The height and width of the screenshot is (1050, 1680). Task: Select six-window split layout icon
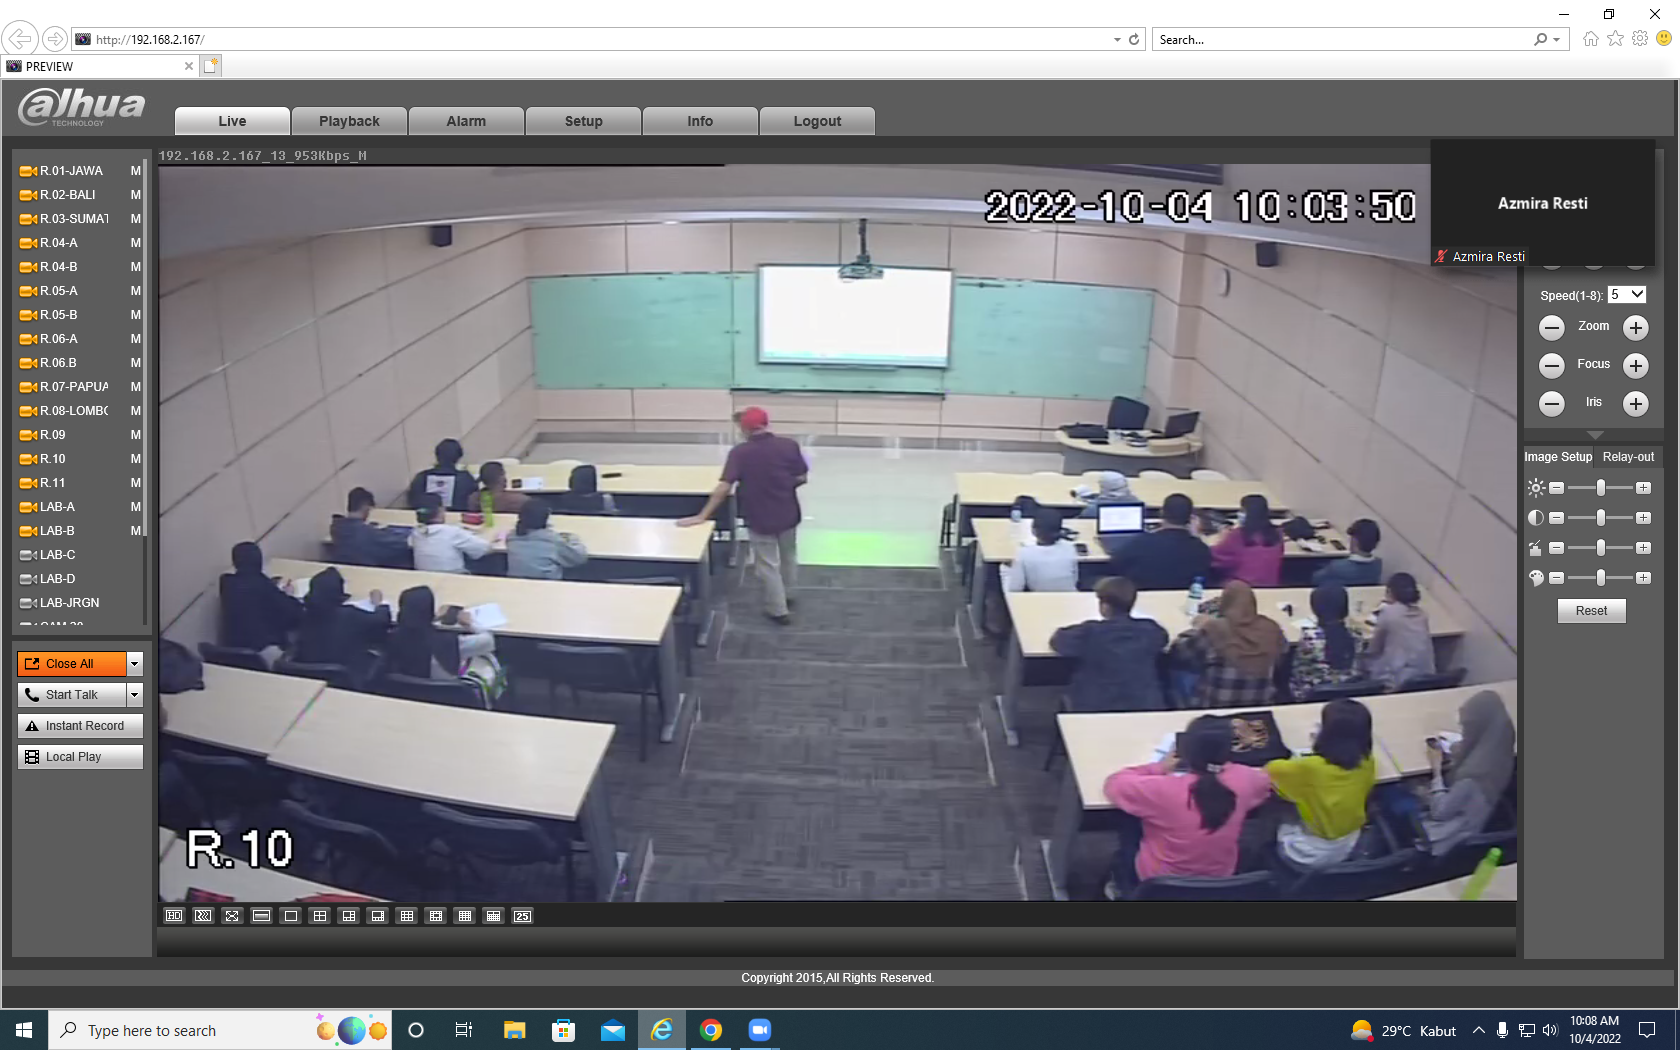[348, 916]
